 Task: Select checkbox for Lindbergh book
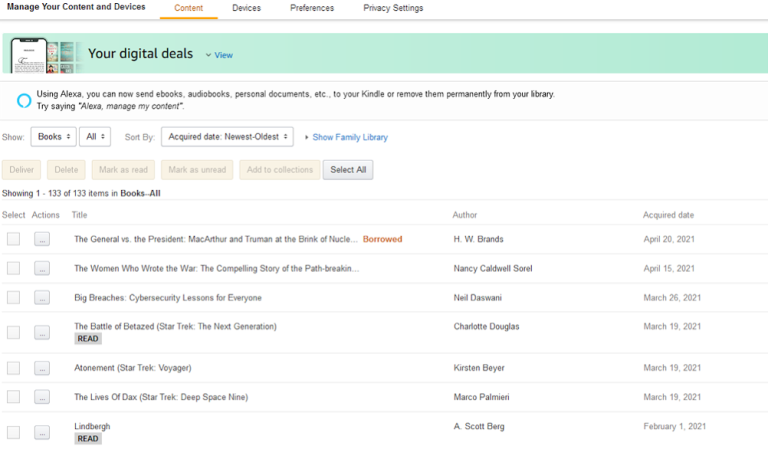(x=13, y=432)
